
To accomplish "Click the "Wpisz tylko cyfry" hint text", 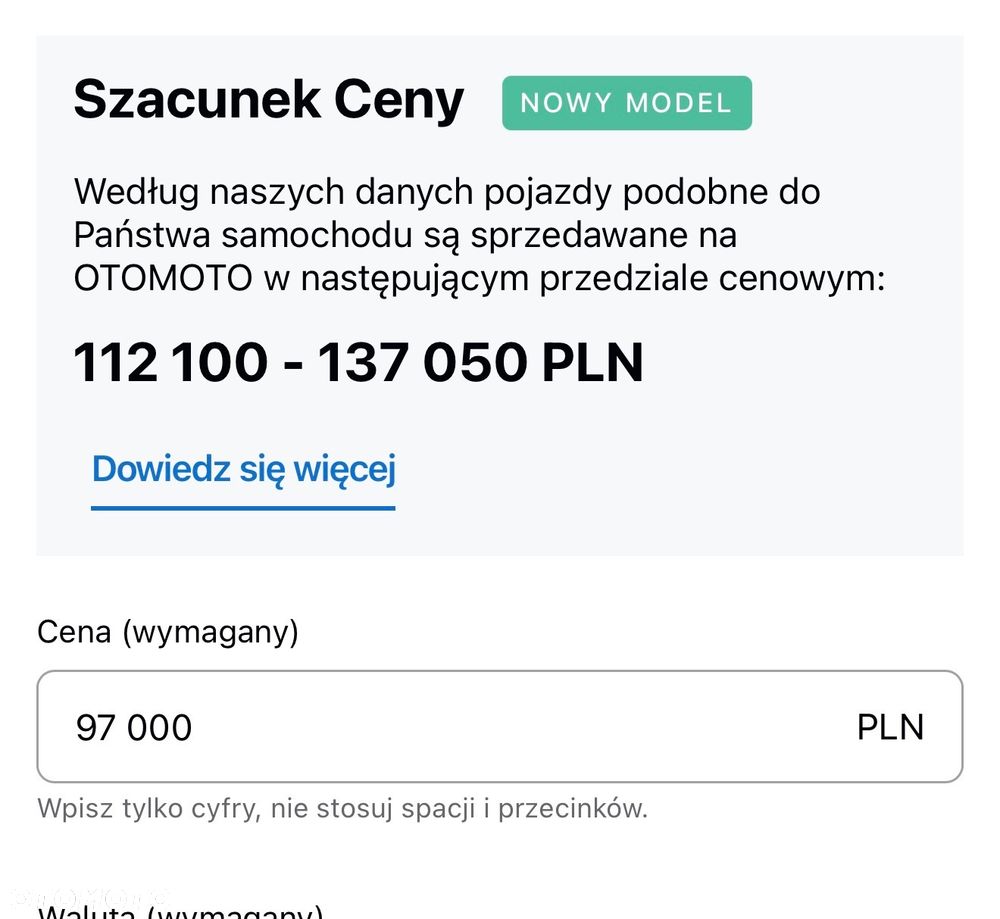I will 342,808.
